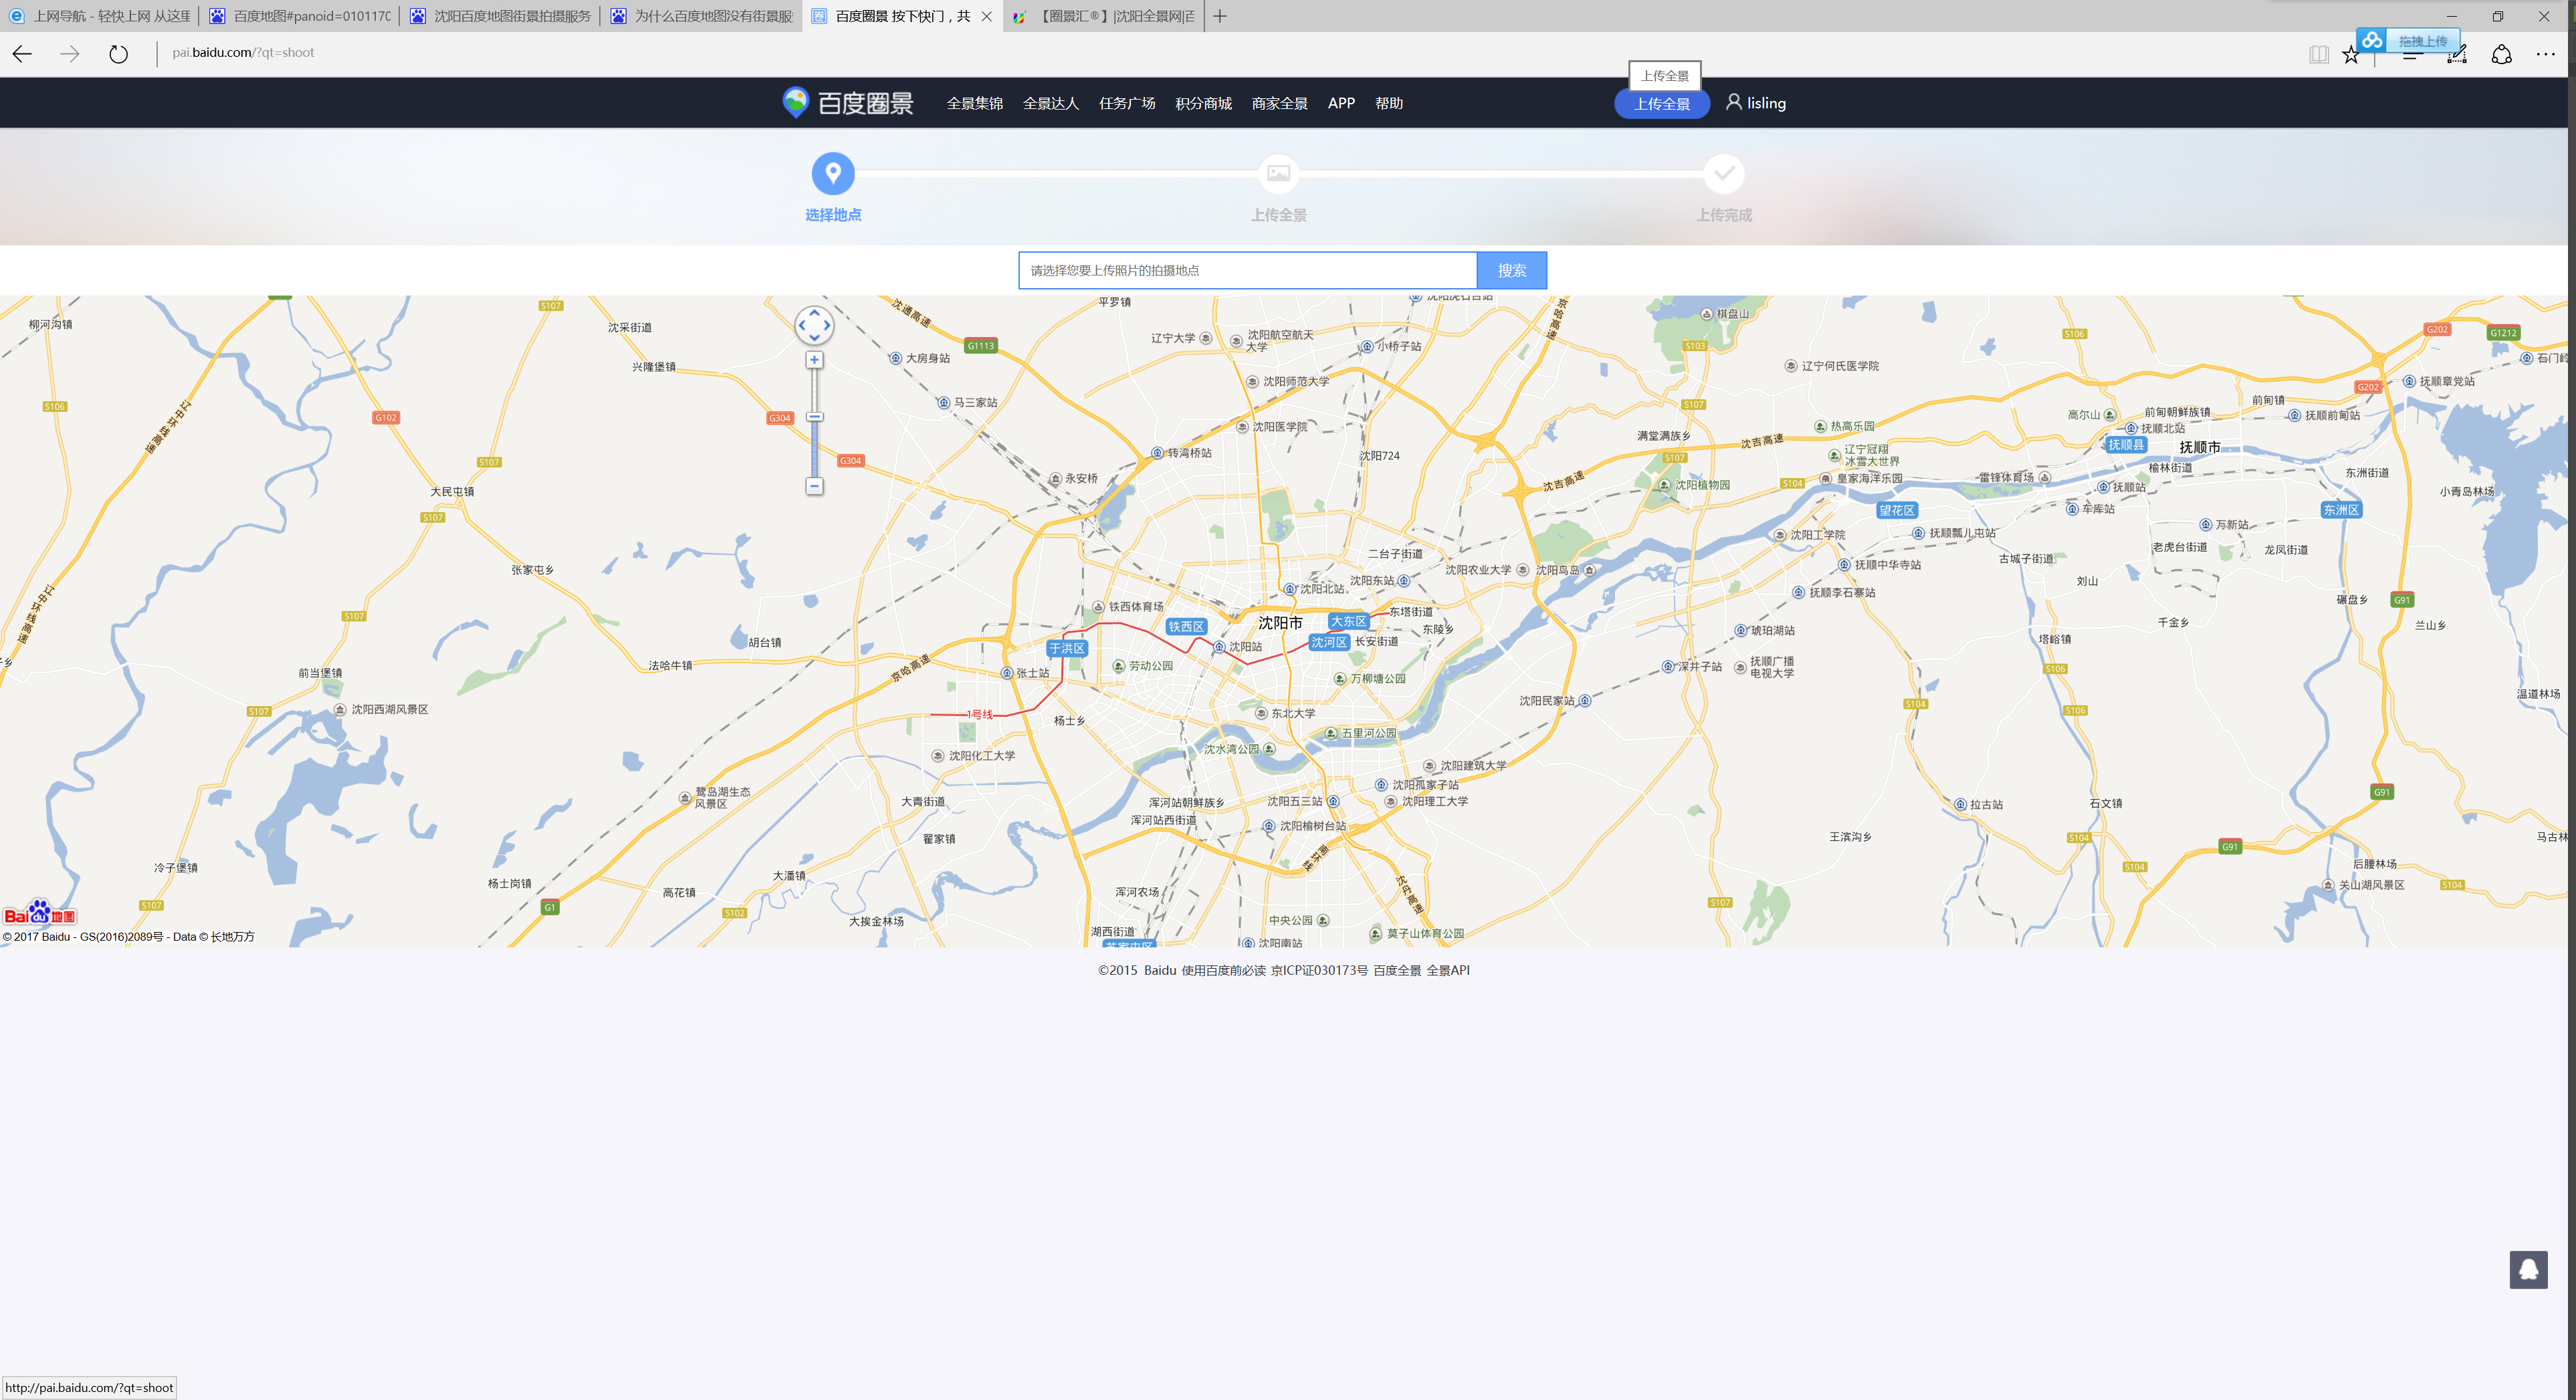Image resolution: width=2576 pixels, height=1400 pixels.
Task: Click the 沈阳植物园 map point
Action: tap(1694, 485)
